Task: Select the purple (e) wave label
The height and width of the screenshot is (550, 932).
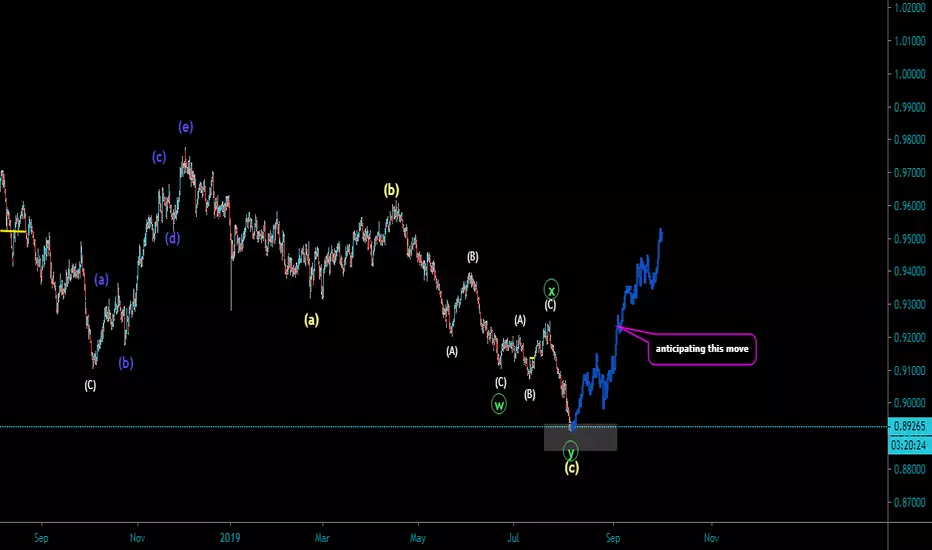Action: click(185, 127)
